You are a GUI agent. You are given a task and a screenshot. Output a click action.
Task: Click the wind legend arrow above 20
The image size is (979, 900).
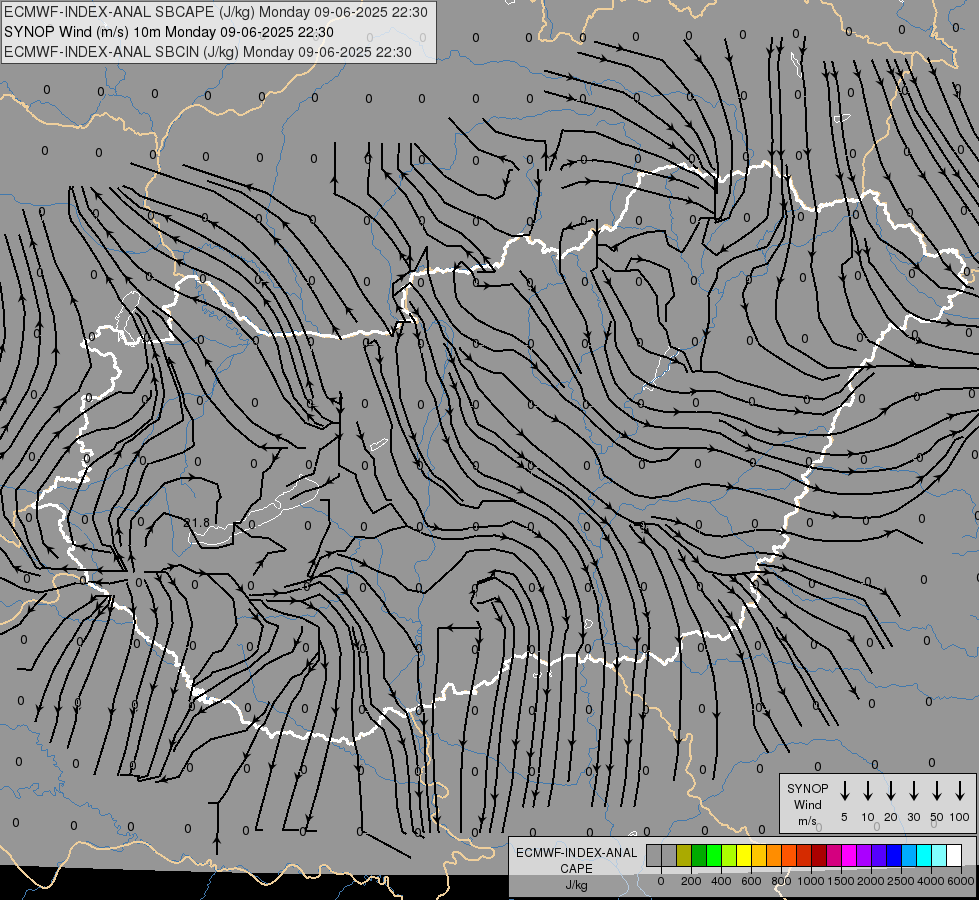point(890,791)
